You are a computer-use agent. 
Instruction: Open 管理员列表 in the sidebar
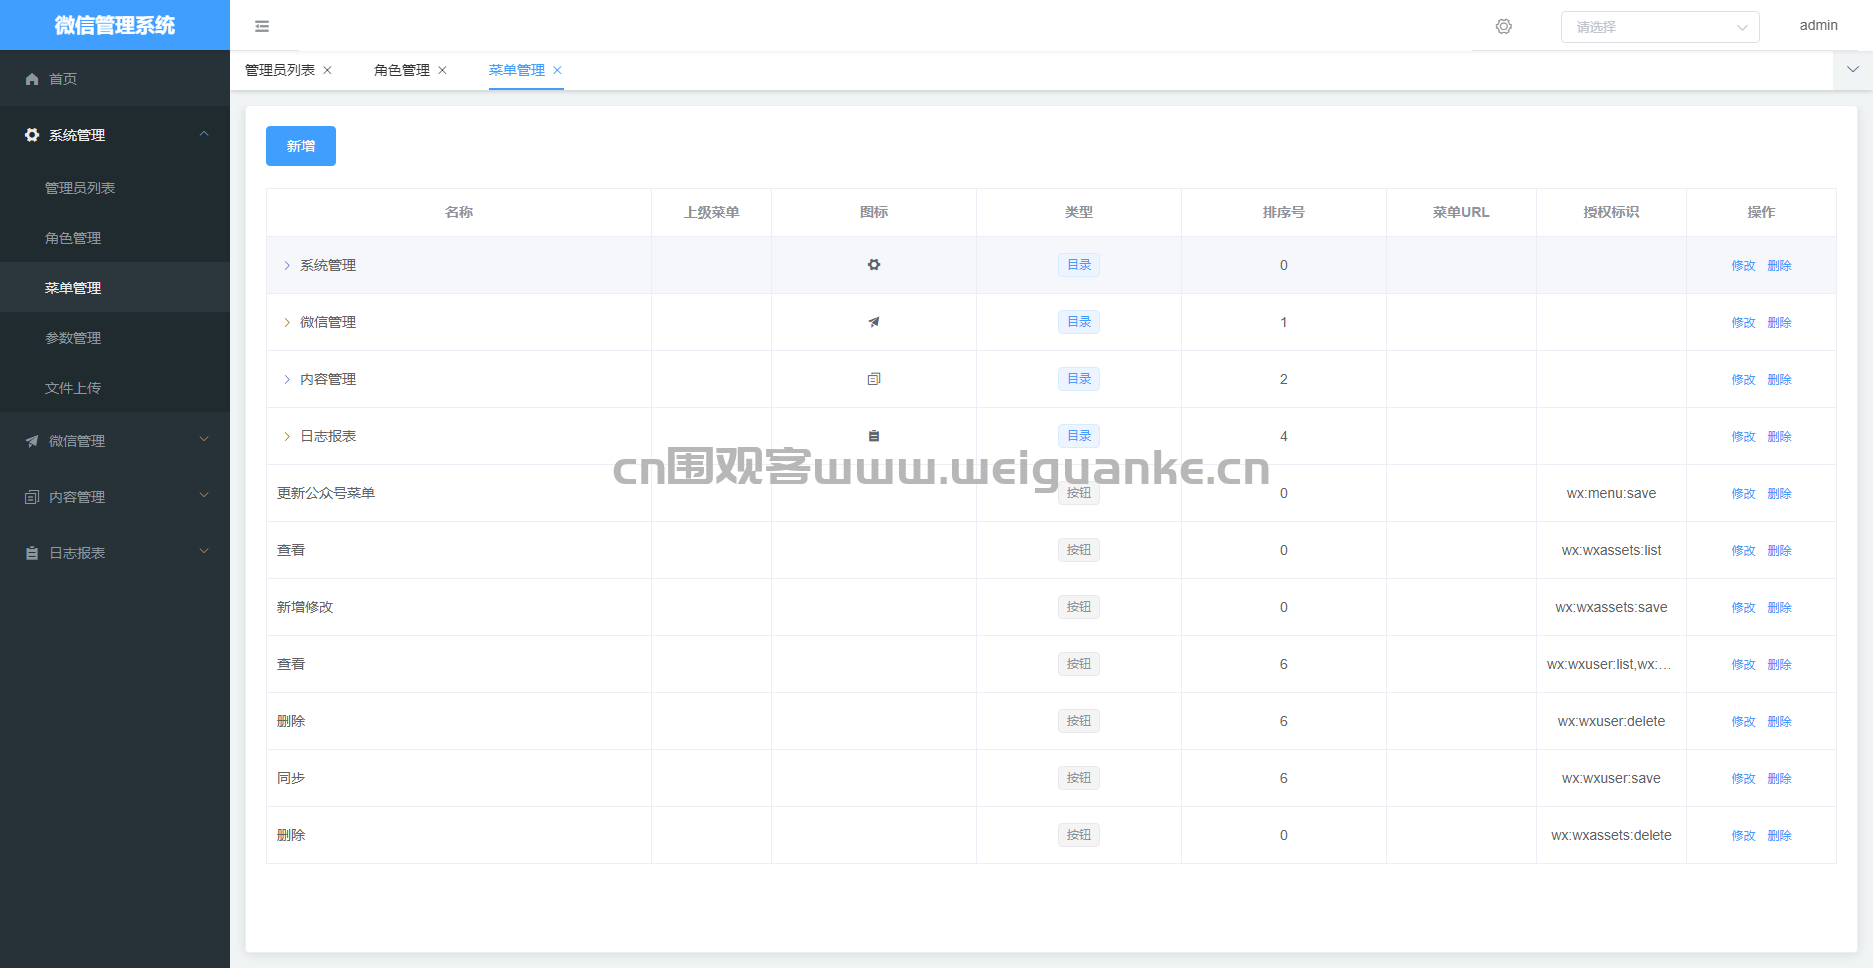115,188
